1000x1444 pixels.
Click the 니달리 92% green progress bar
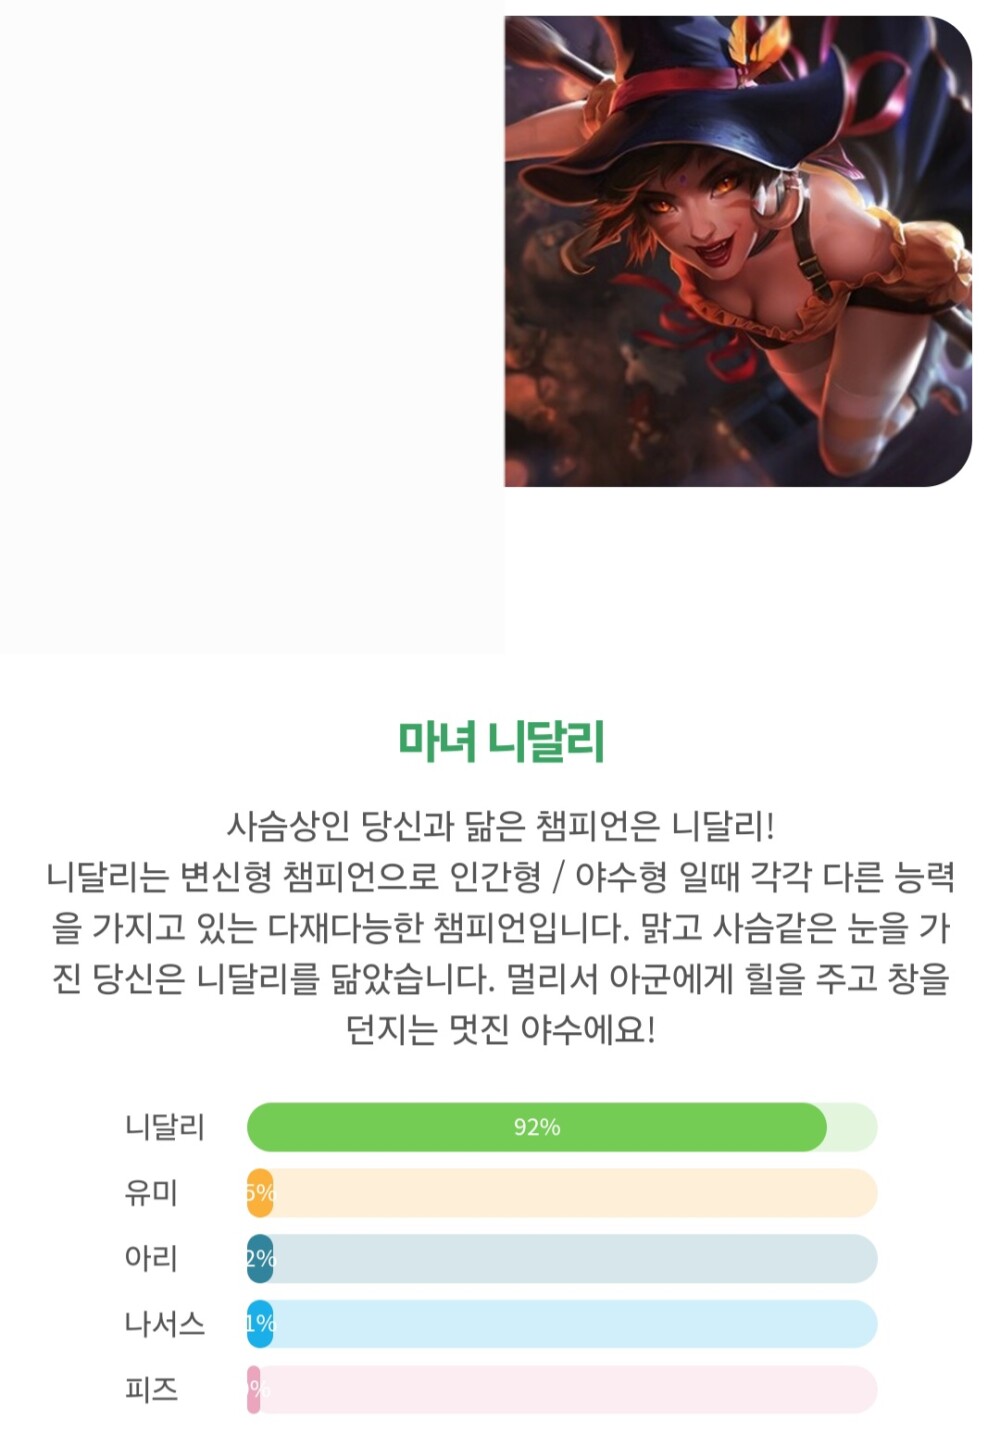562,1127
